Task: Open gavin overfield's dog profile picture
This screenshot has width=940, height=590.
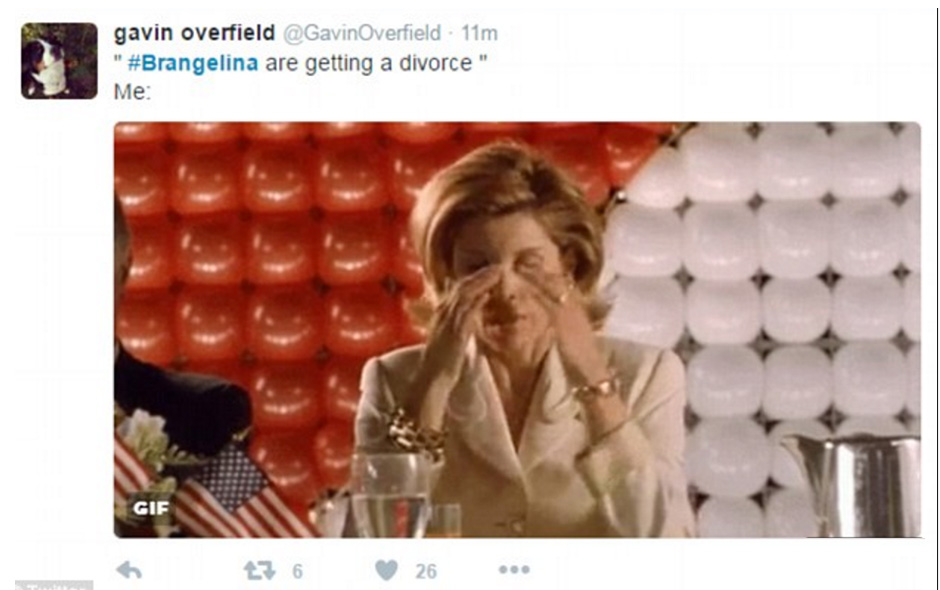Action: 59,61
